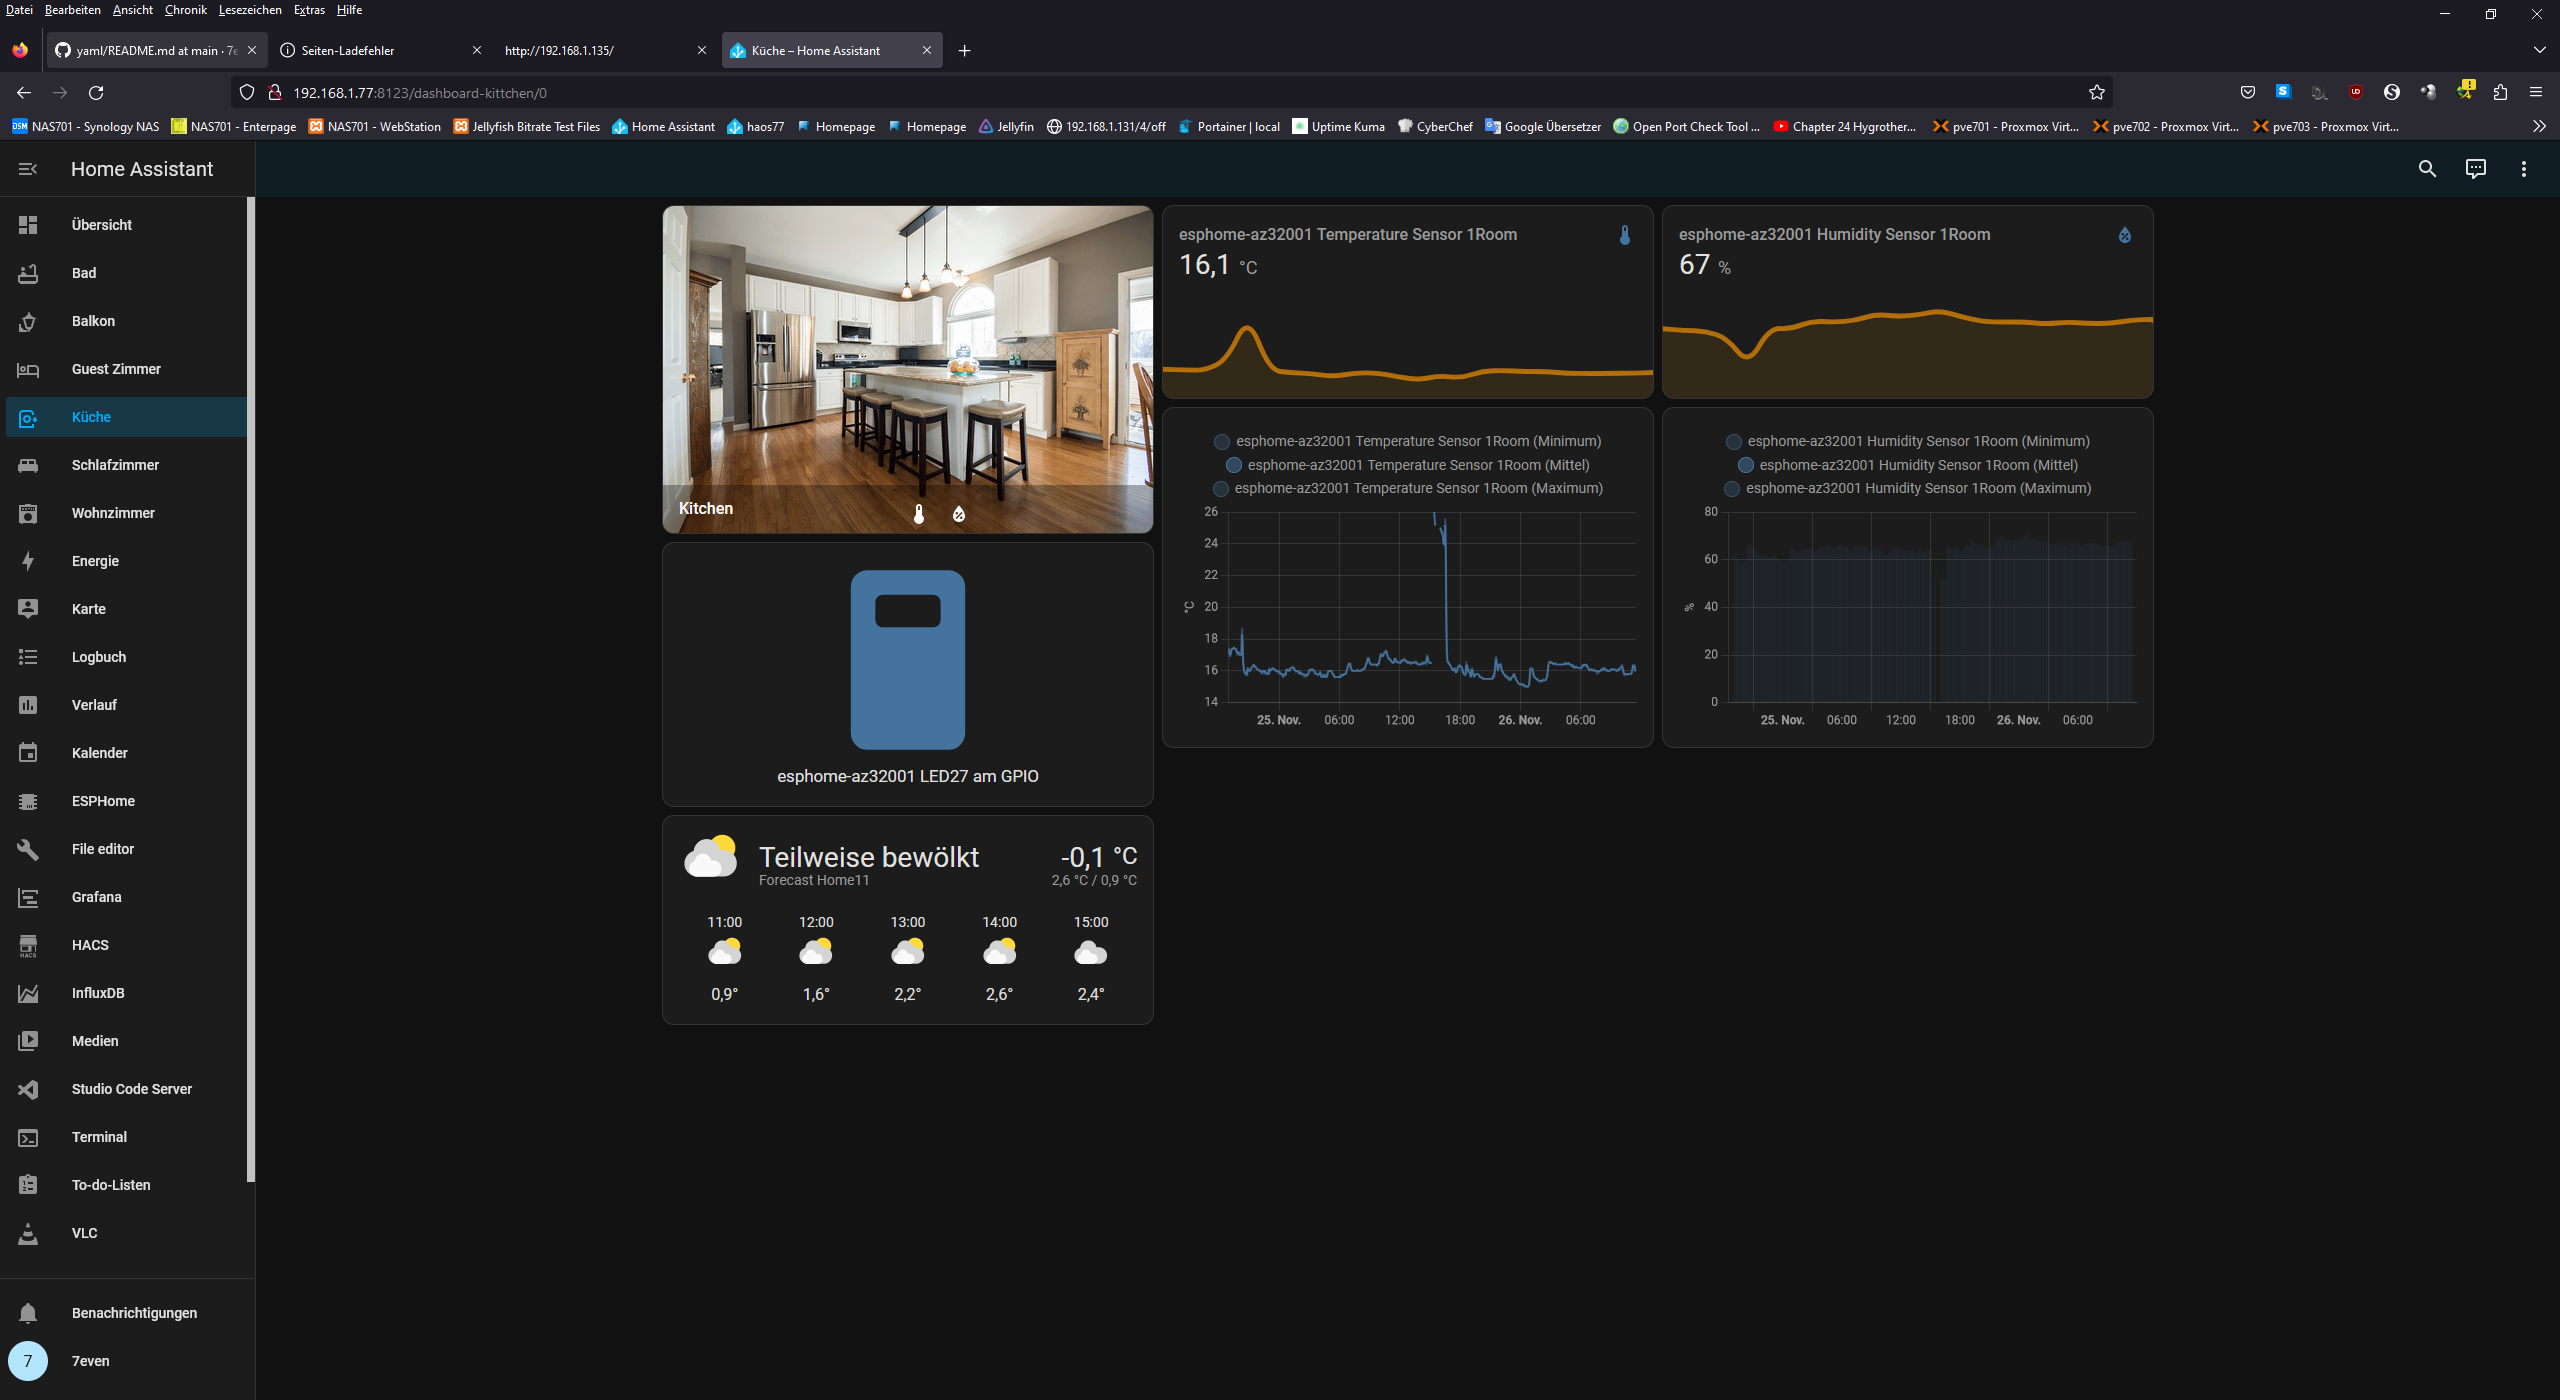Image resolution: width=2560 pixels, height=1400 pixels.
Task: Collapse the Home Assistant sidebar menu
Action: click(x=27, y=169)
